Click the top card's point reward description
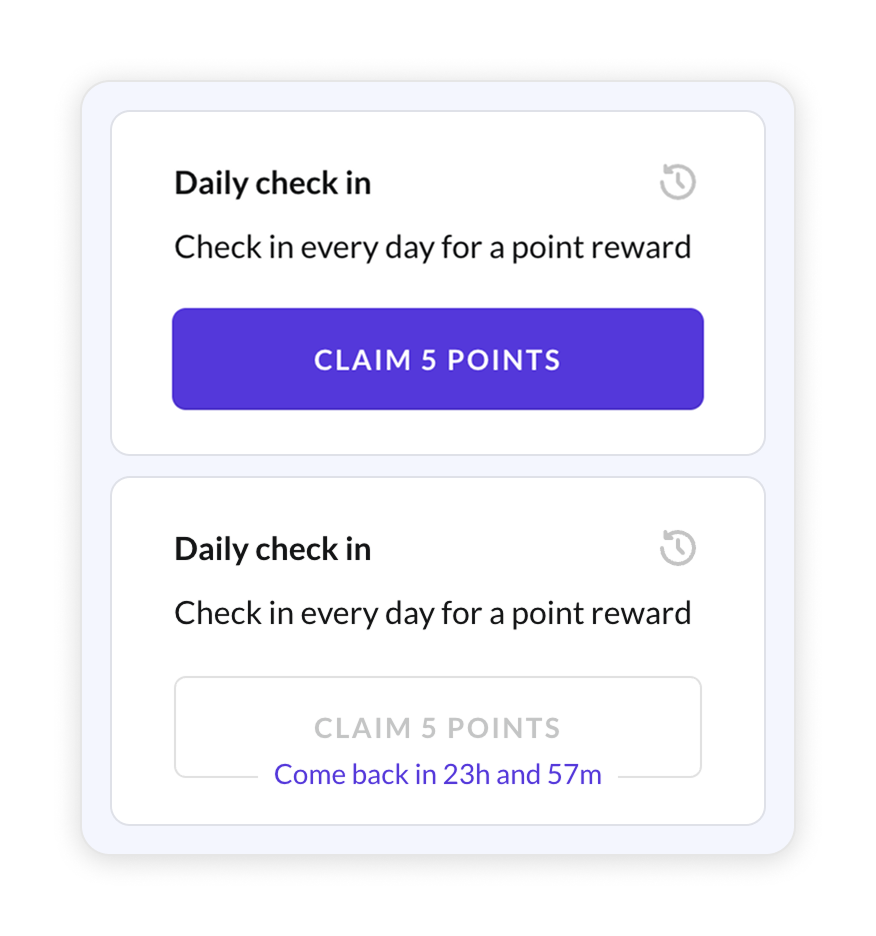 [432, 247]
